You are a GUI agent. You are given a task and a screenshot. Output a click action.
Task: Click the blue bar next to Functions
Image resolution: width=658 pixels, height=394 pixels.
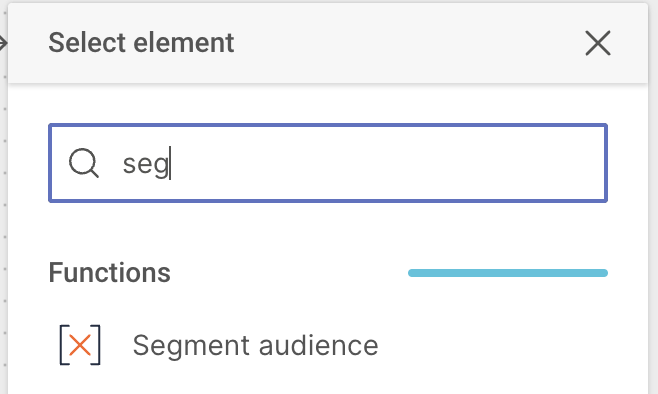pos(508,273)
